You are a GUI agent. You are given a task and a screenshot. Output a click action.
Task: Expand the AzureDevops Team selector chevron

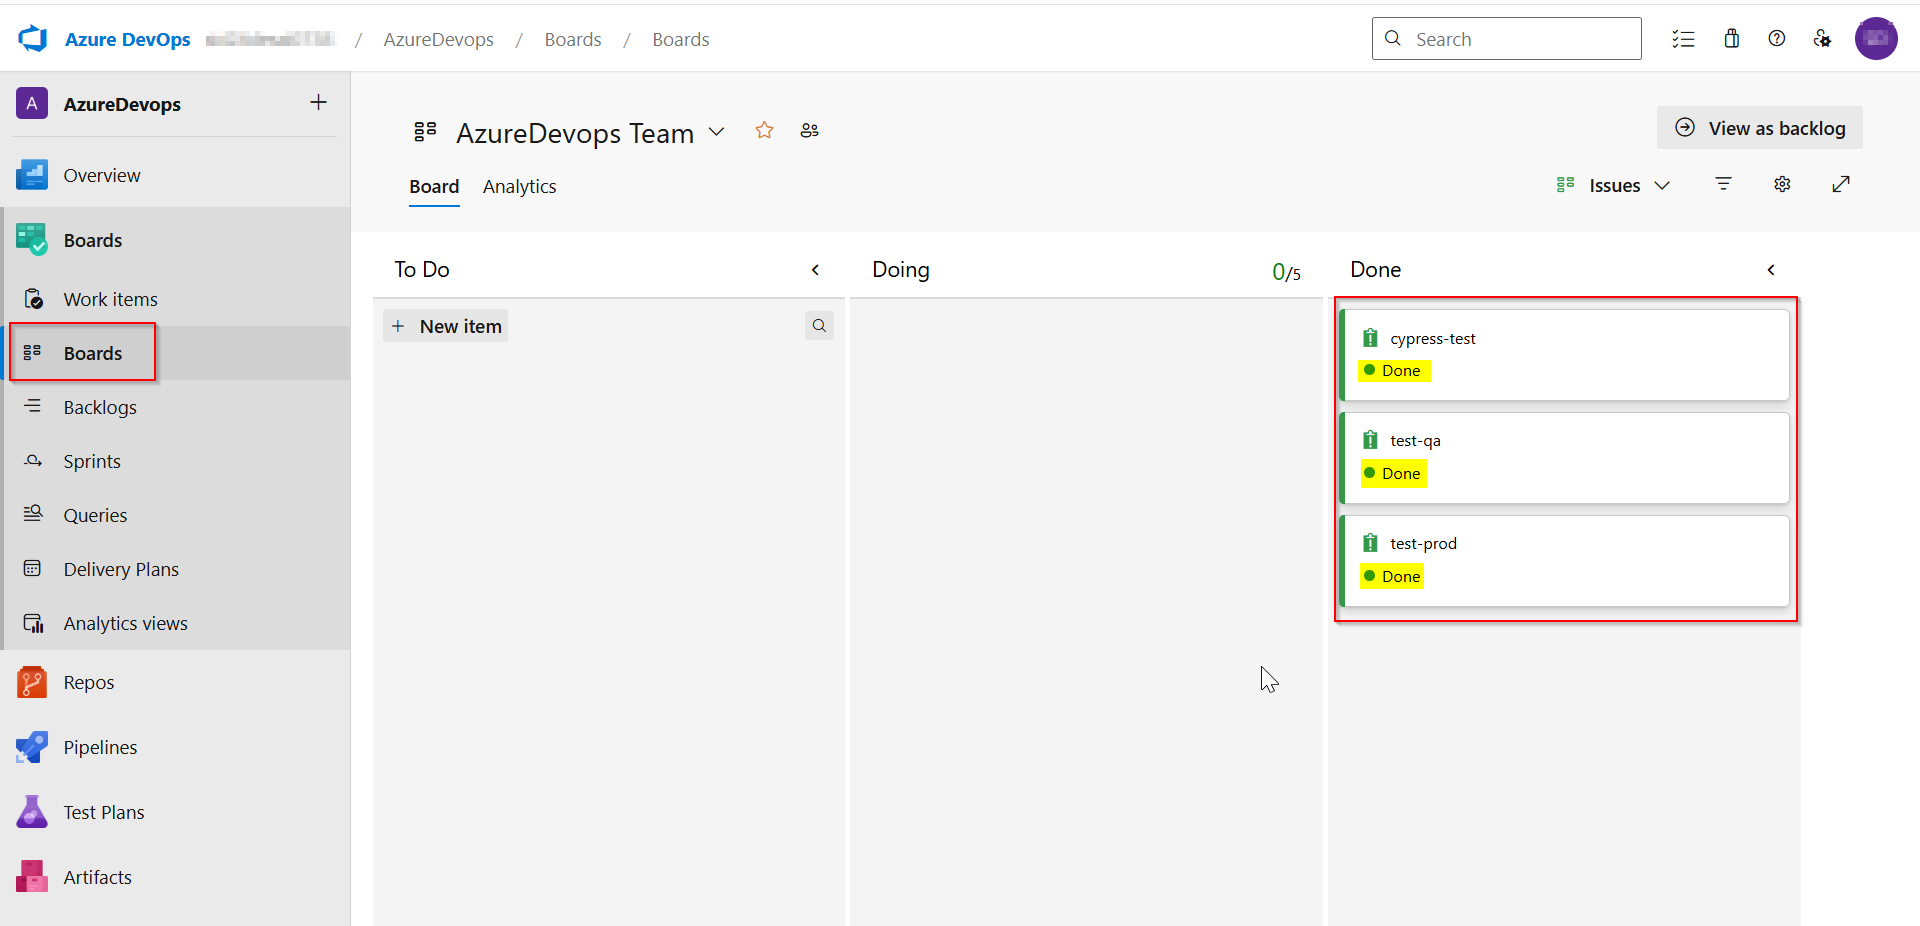click(x=716, y=132)
